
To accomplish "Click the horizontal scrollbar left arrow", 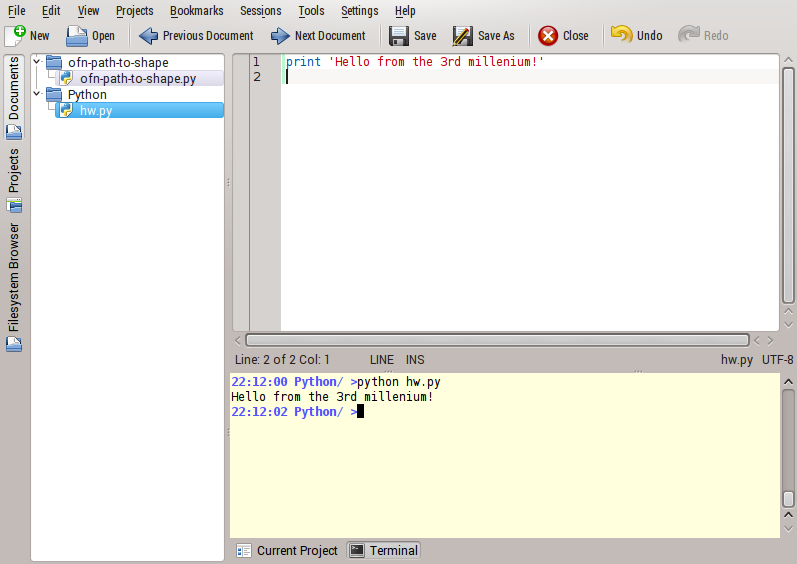I will (x=238, y=340).
